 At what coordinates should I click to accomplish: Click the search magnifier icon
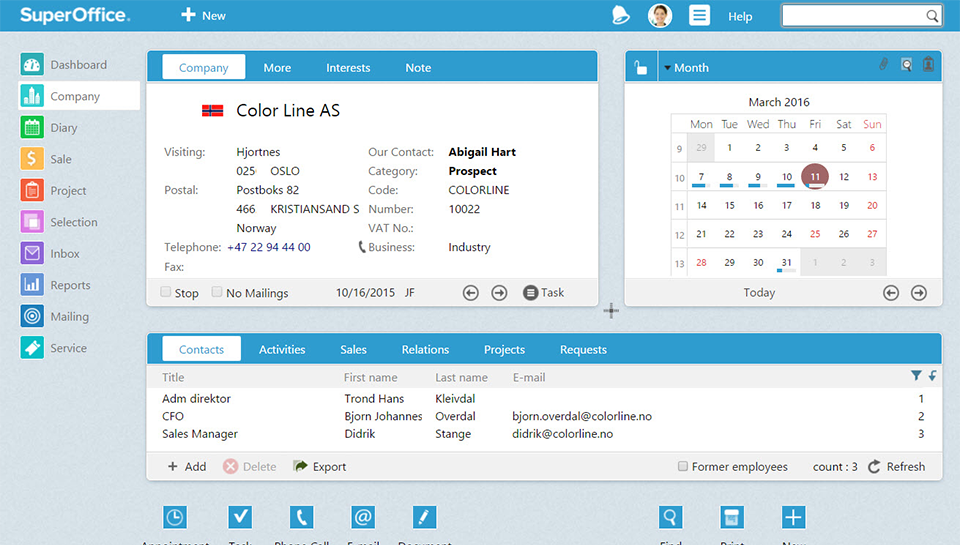click(x=932, y=16)
